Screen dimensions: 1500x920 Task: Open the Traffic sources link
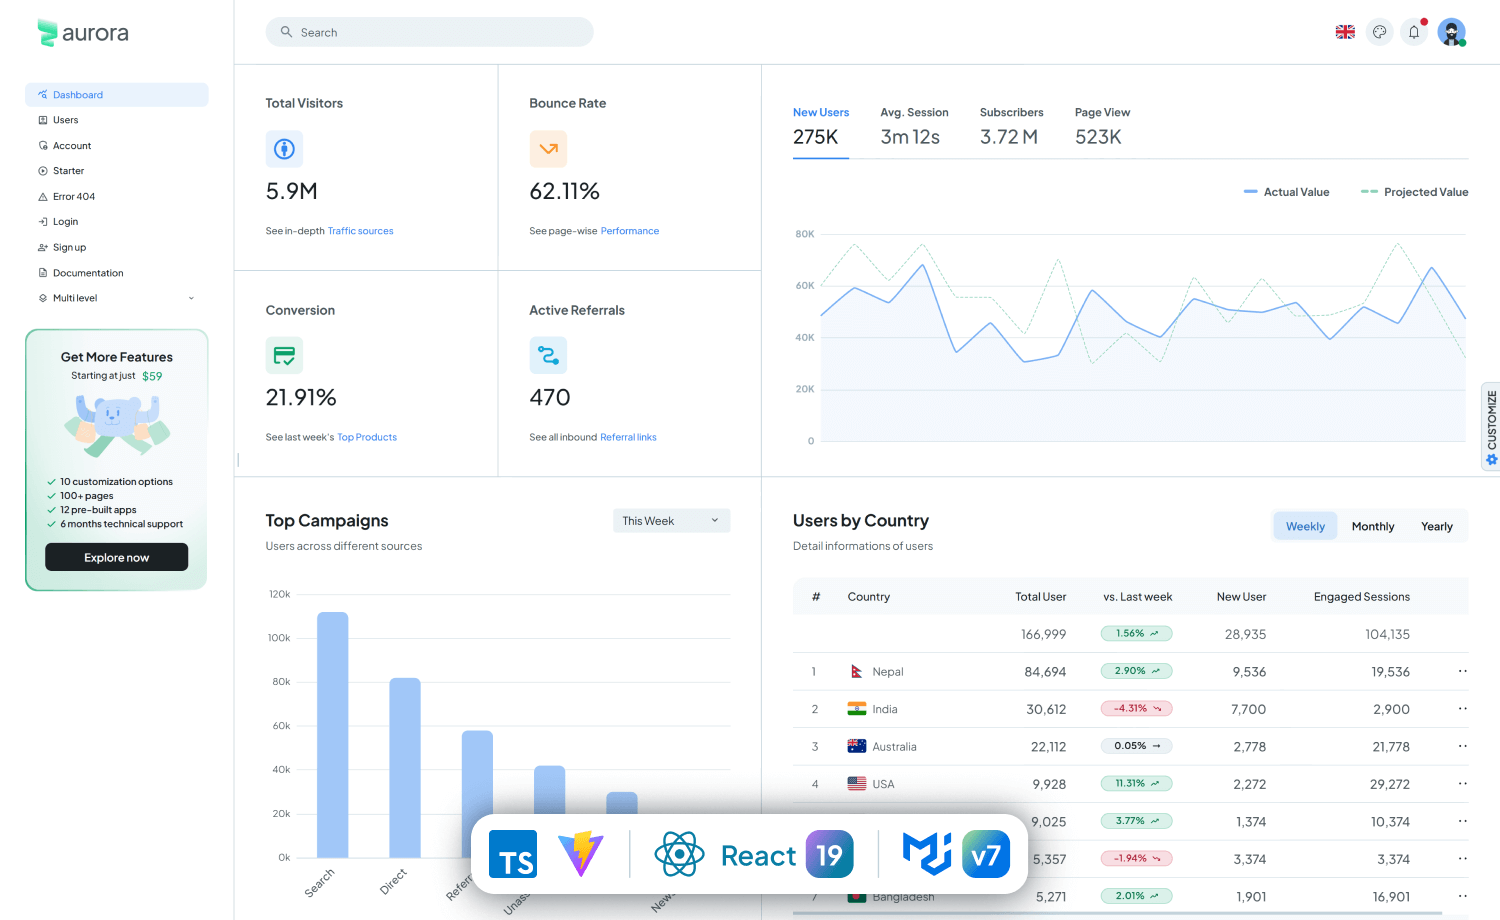(x=360, y=230)
